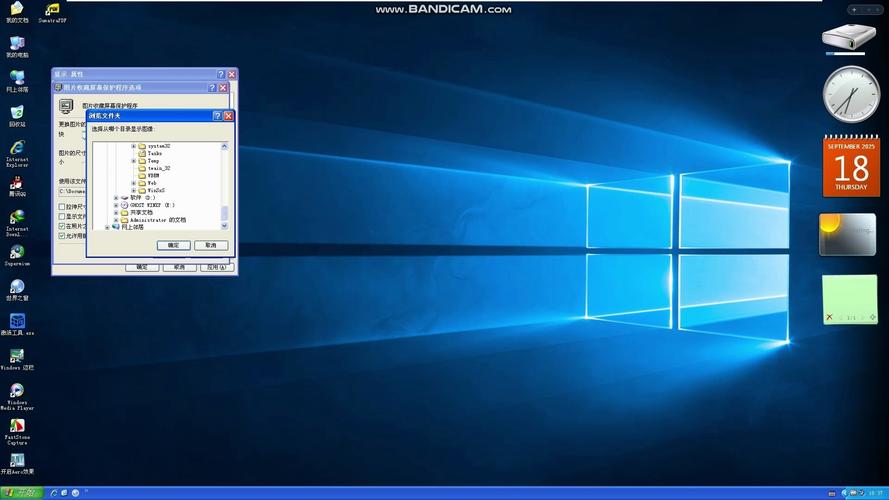Launch SumatraPDF from the desktop
The height and width of the screenshot is (500, 889).
(x=52, y=12)
